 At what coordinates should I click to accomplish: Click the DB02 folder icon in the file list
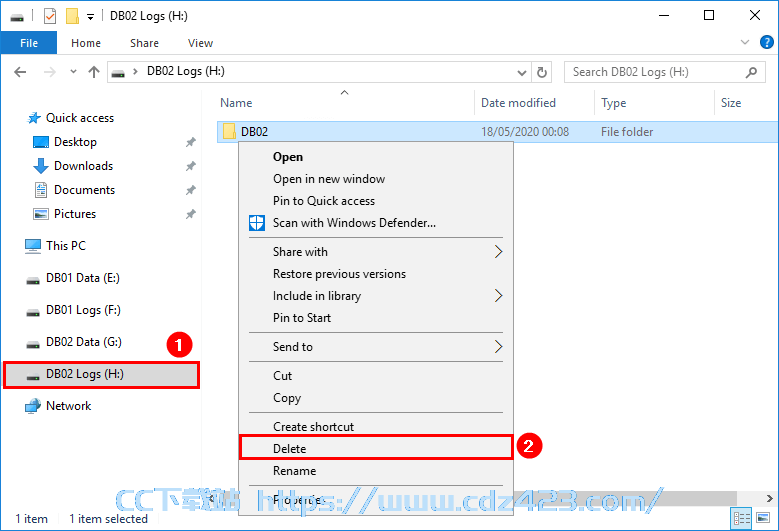coord(229,132)
